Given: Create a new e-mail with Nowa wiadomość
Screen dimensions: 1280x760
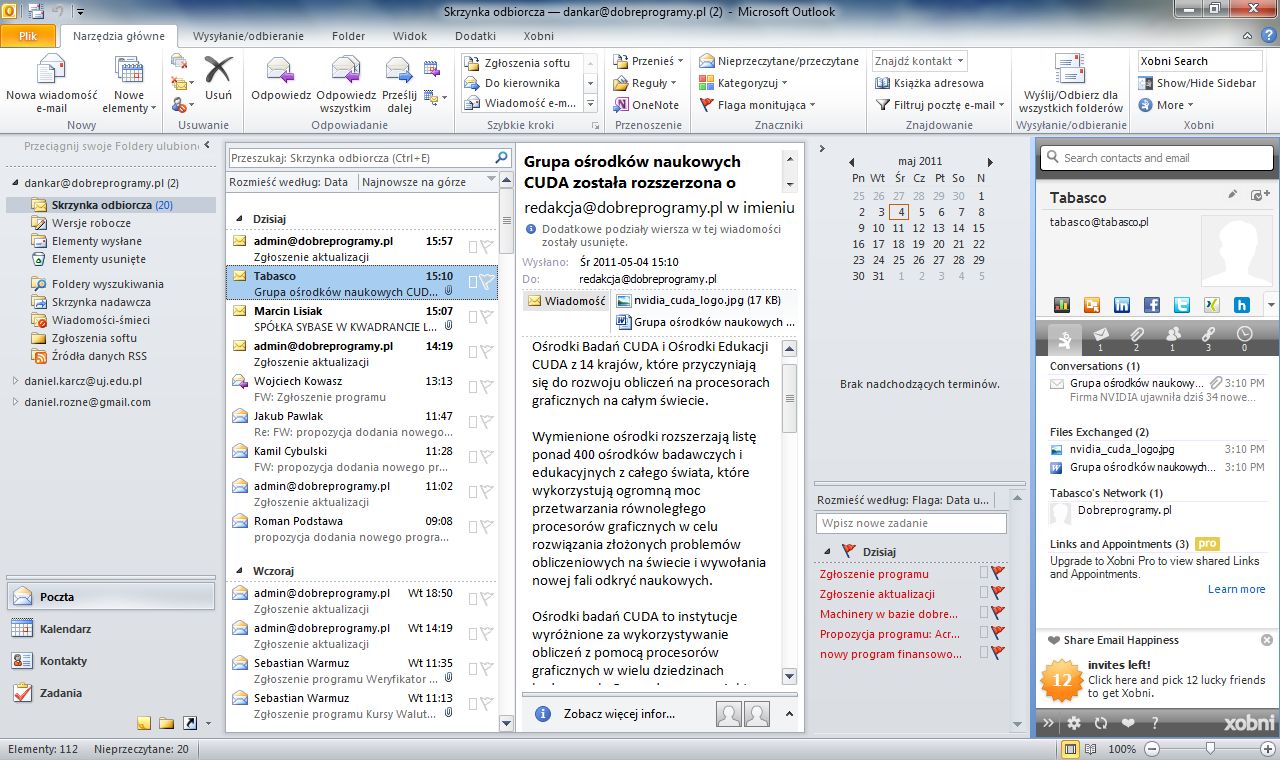Looking at the screenshot, I should point(51,85).
